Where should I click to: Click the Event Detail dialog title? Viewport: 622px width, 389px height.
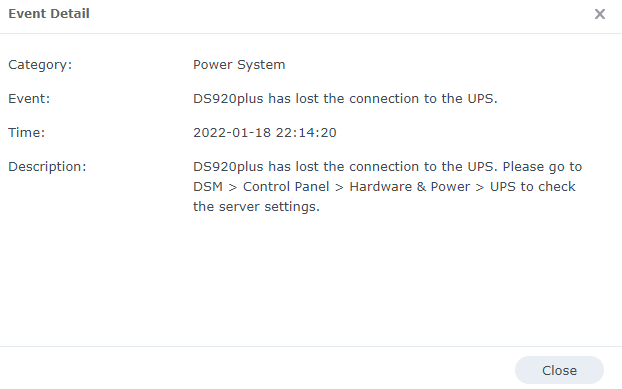click(49, 13)
